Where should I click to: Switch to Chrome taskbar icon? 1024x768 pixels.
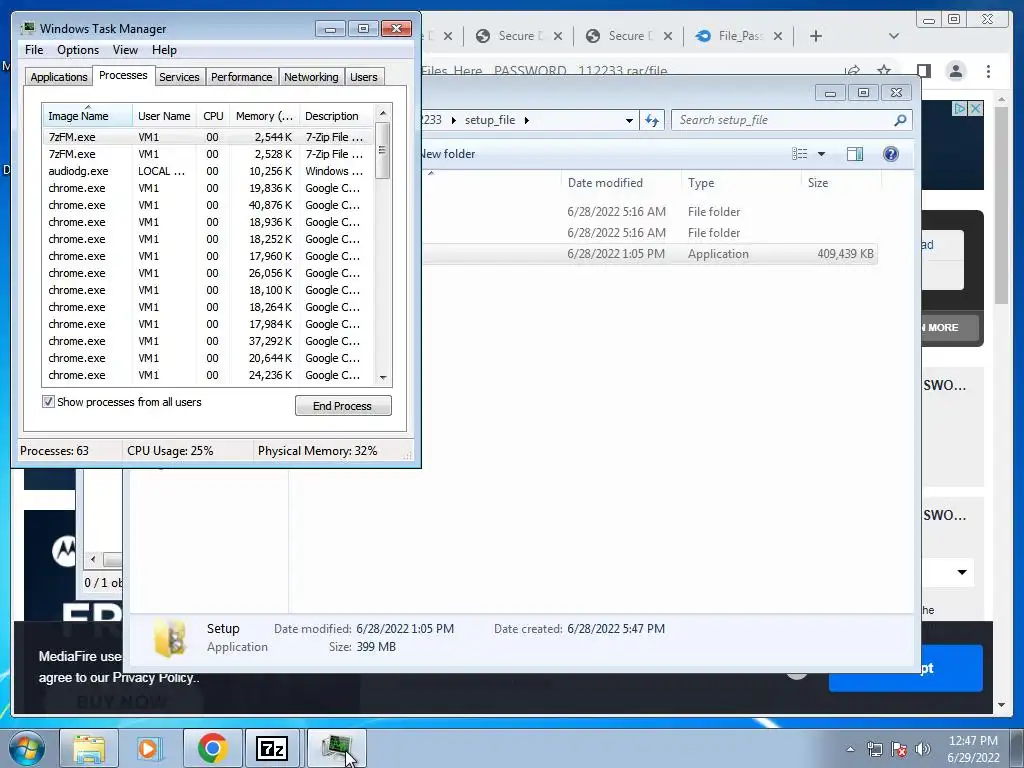[x=212, y=748]
